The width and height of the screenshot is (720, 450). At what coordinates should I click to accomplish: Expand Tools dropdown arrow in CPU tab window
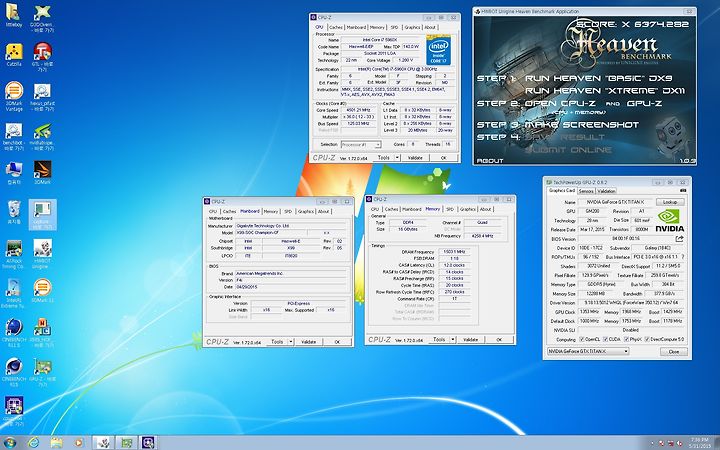397,158
